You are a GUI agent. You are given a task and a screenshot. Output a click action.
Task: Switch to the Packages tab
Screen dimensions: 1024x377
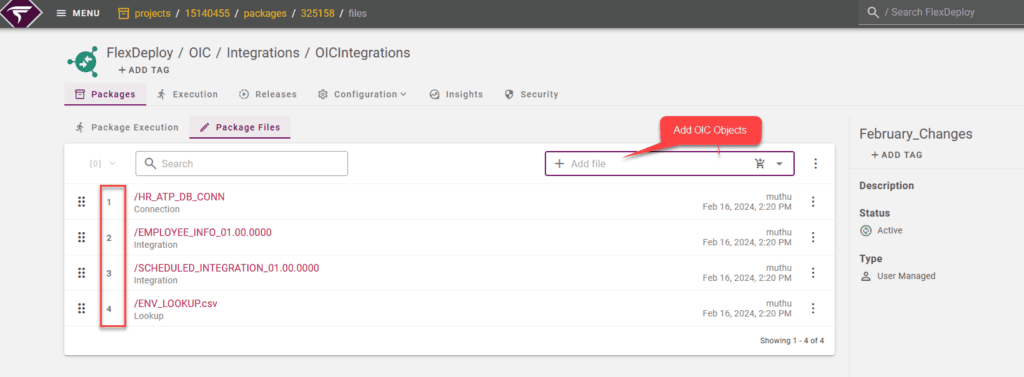[x=105, y=94]
